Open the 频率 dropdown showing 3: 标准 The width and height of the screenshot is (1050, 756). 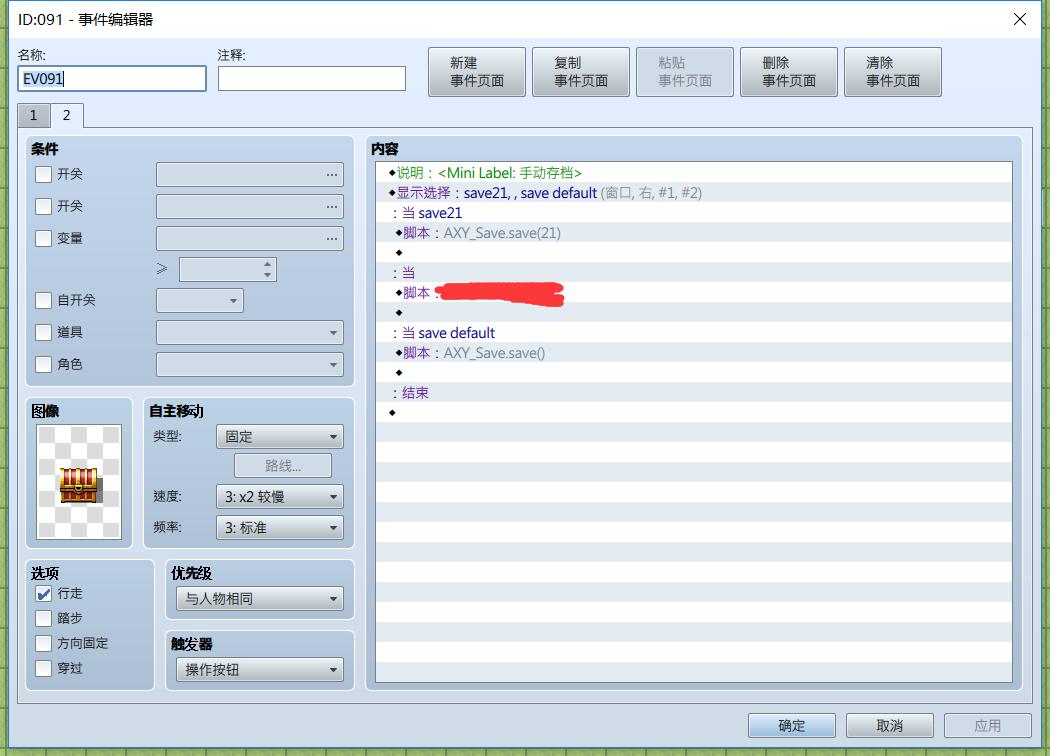280,528
